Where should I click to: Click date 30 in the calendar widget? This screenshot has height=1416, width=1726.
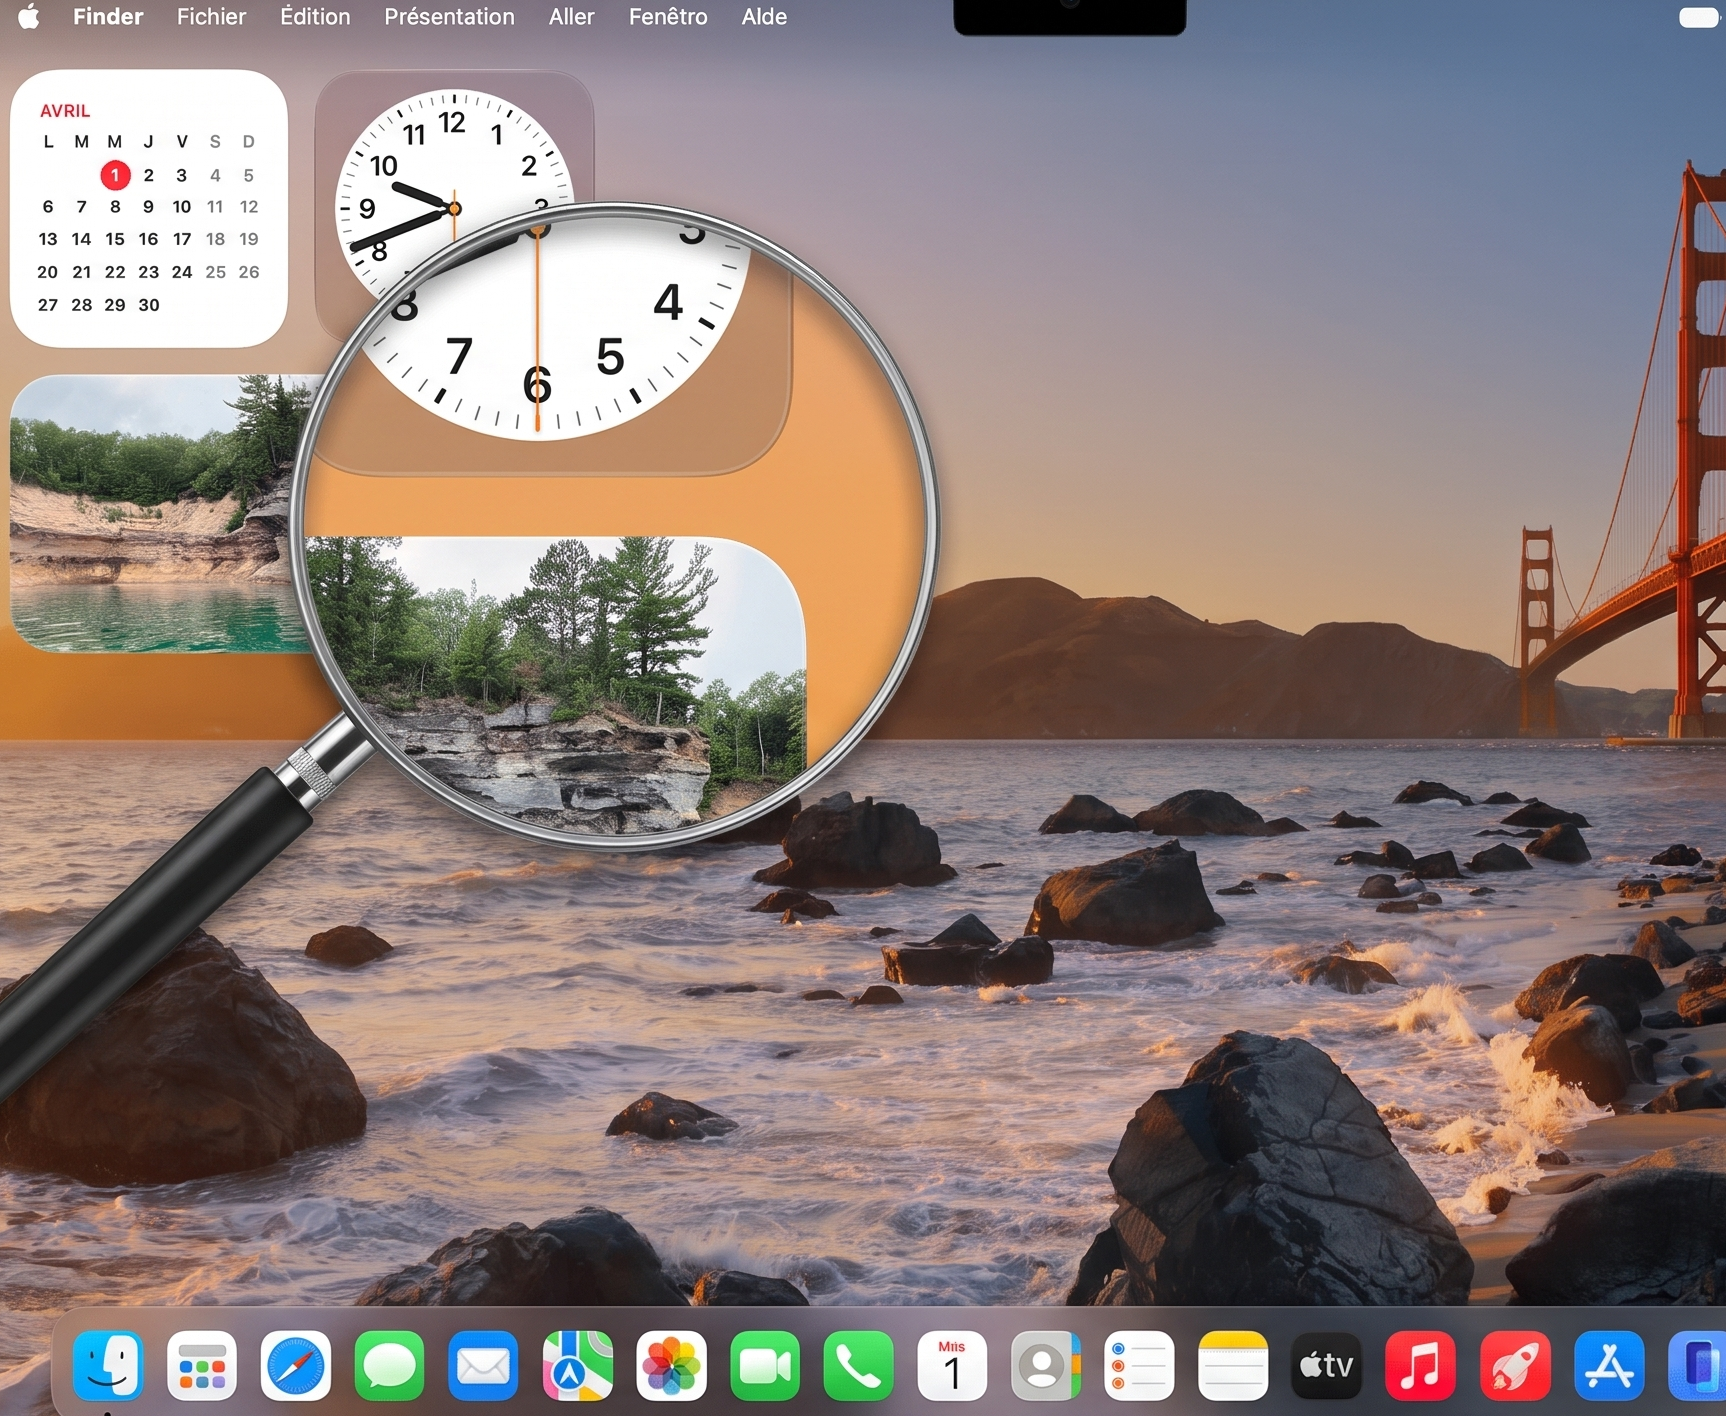click(148, 305)
